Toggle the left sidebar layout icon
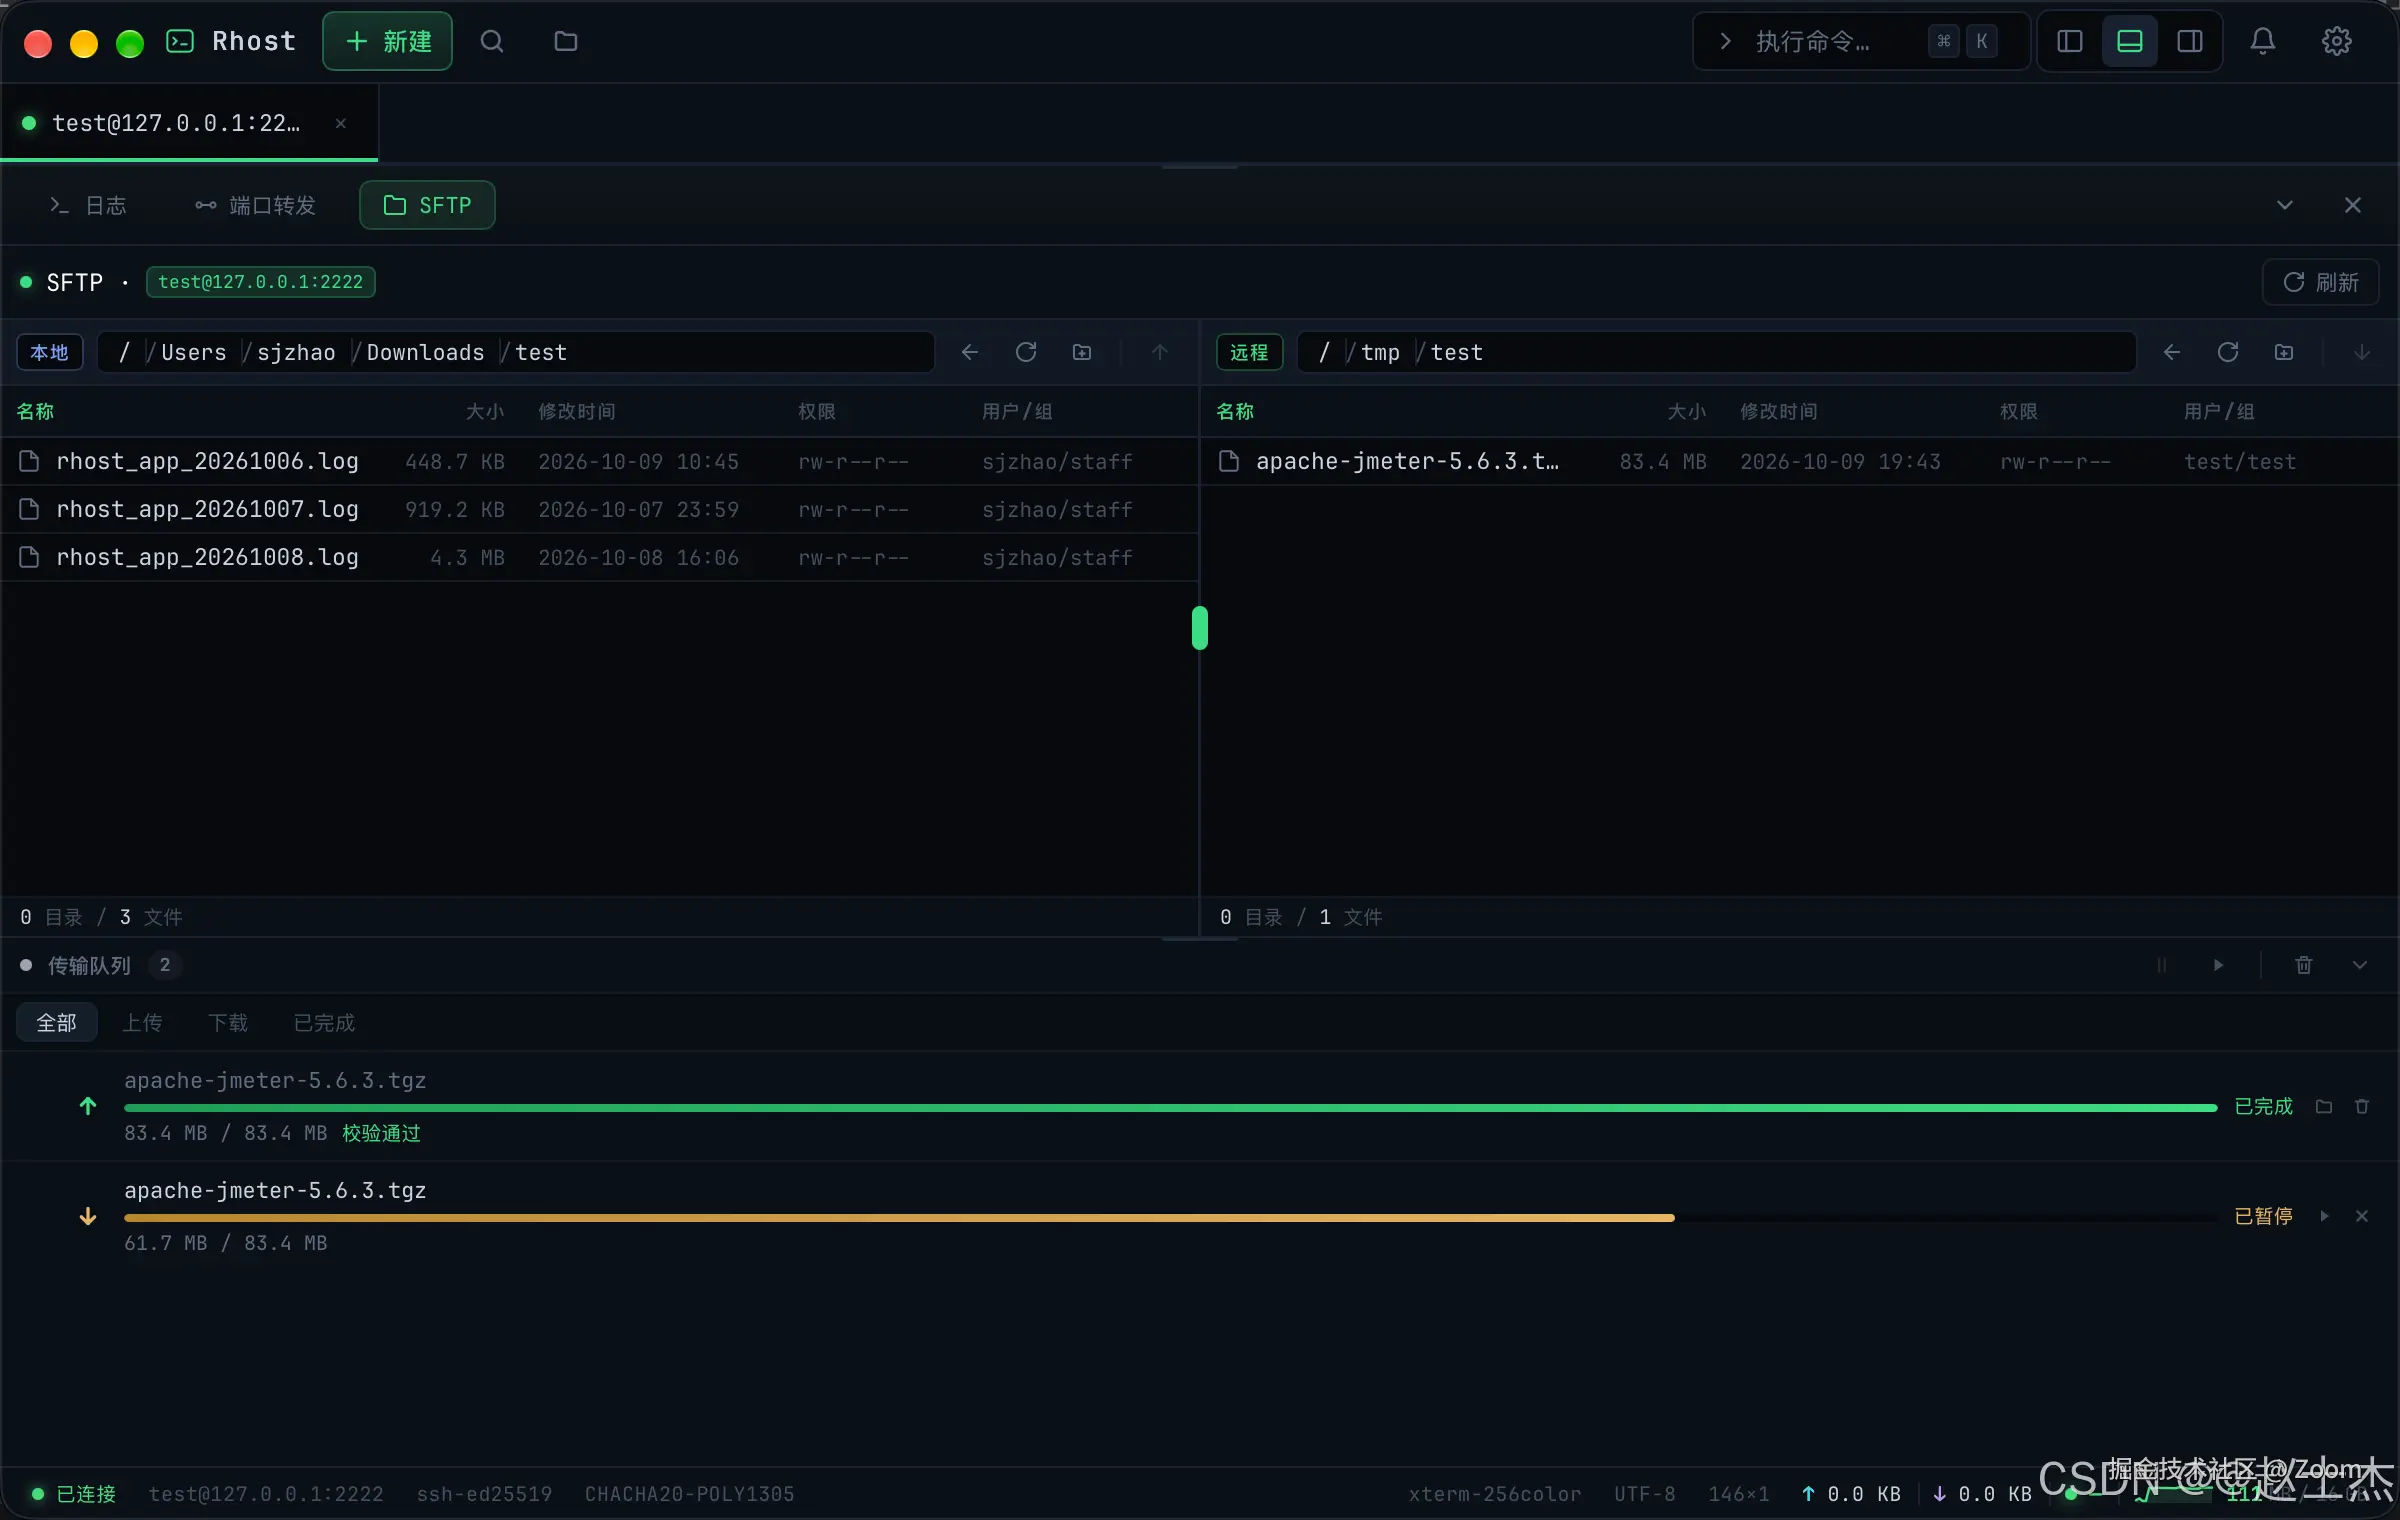 point(2070,41)
